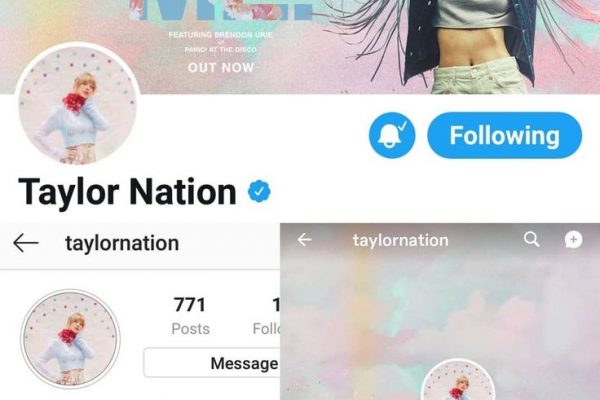This screenshot has width=600, height=400.
Task: View the 771 Posts count
Action: point(190,316)
